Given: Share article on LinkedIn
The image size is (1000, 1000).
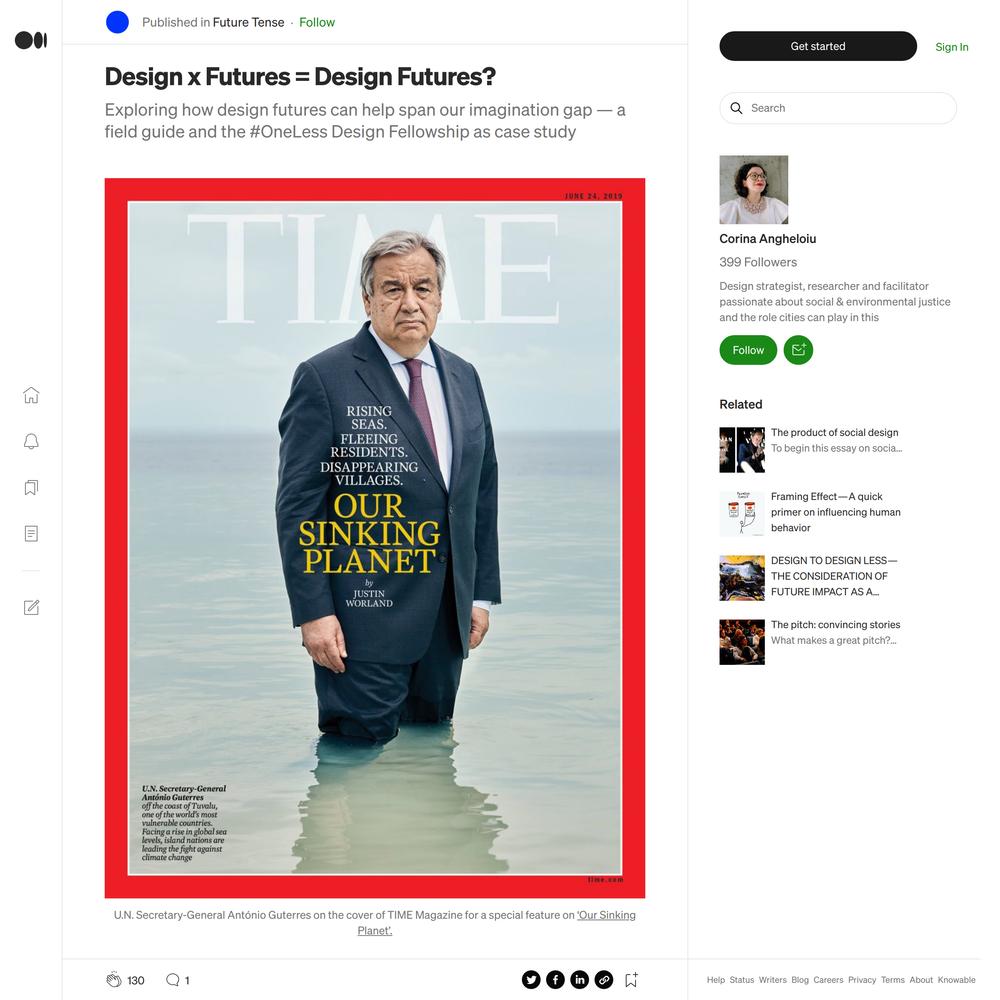Looking at the screenshot, I should [x=579, y=980].
